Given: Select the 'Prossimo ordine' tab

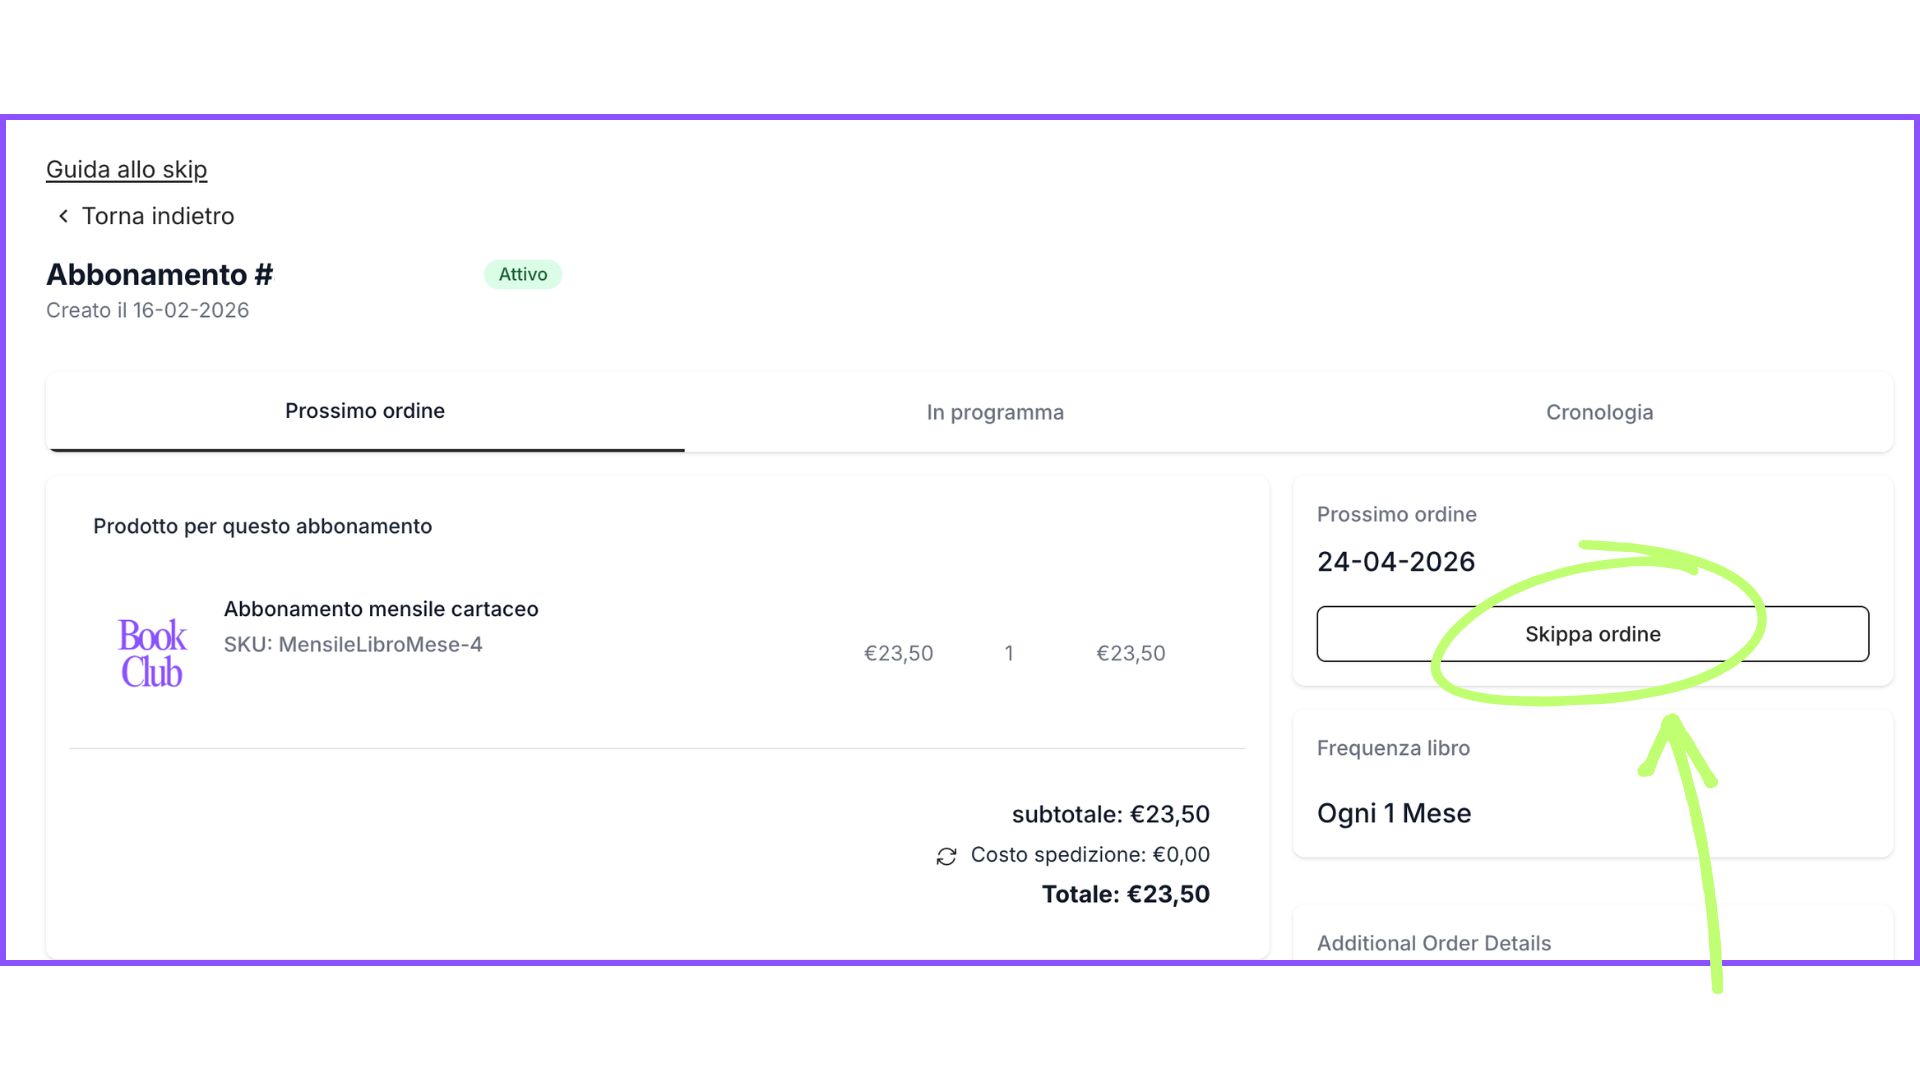Looking at the screenshot, I should pos(365,411).
